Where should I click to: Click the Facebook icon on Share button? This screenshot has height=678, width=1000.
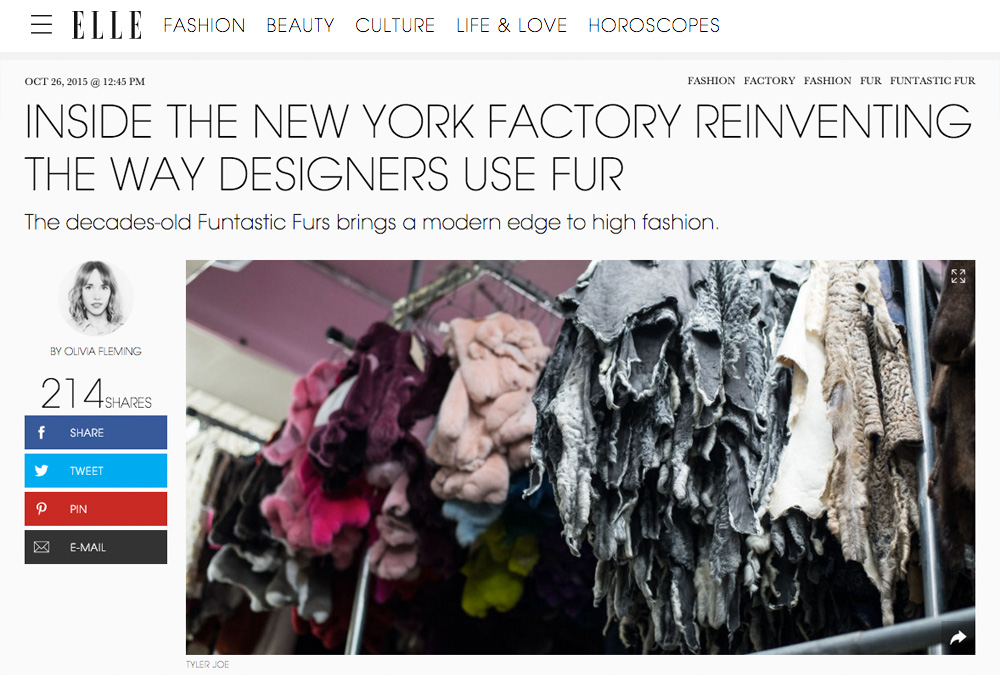click(x=41, y=432)
